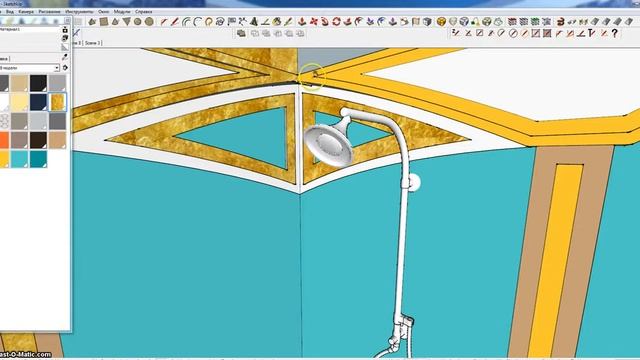
Task: Select the beige swatch in top row
Action: click(x=19, y=83)
